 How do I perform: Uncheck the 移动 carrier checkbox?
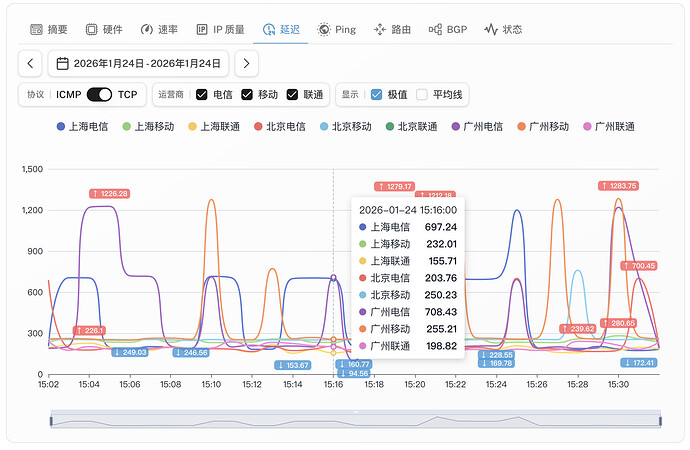[247, 95]
